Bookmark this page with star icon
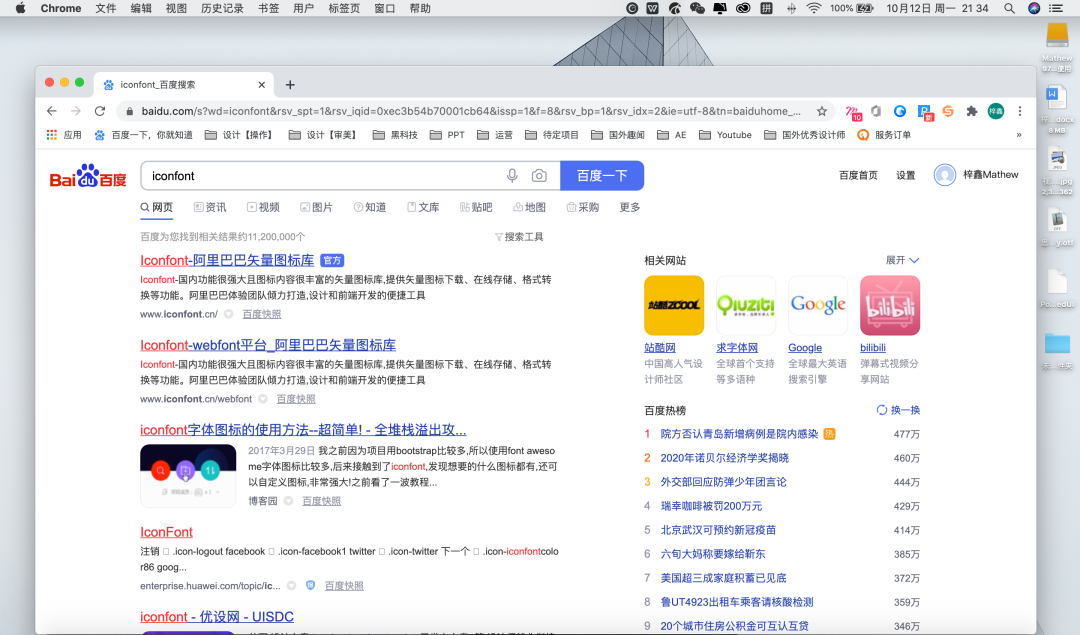This screenshot has width=1080, height=635. coord(822,111)
